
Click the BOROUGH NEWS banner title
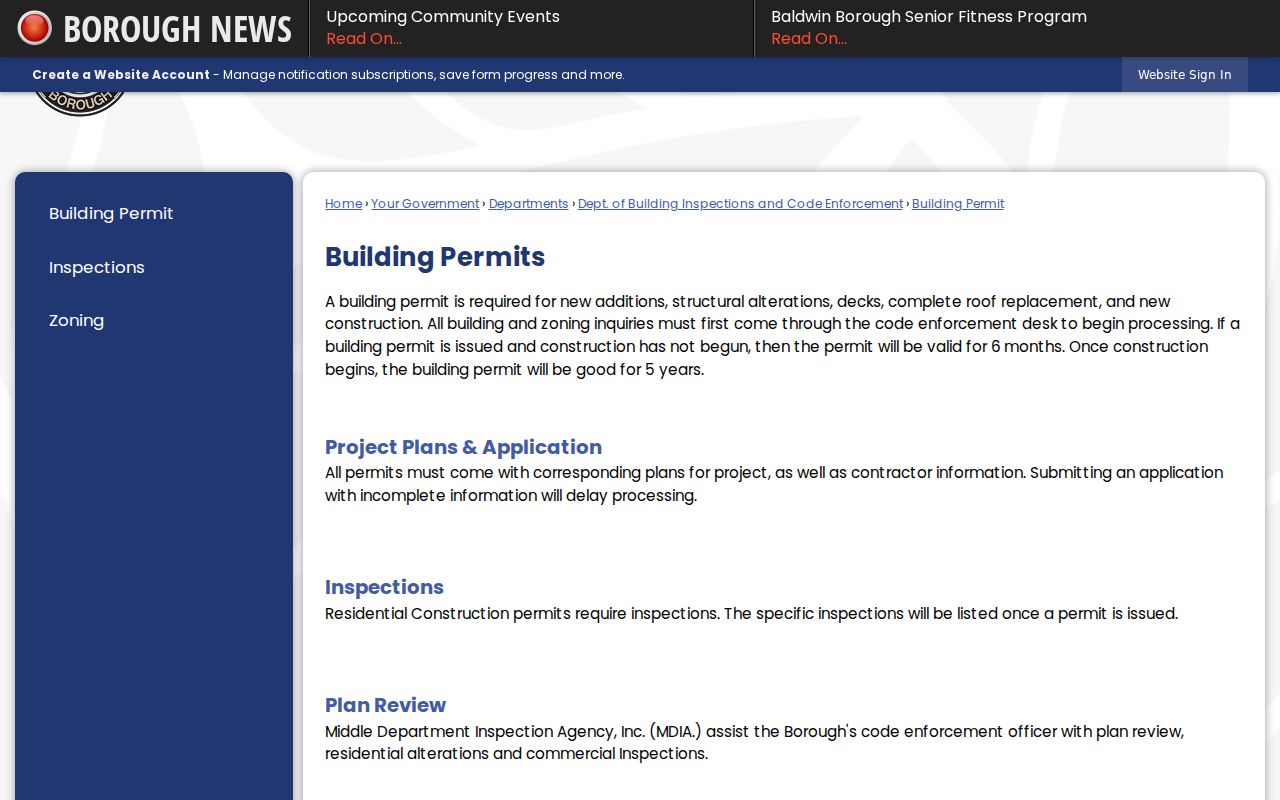tap(177, 29)
